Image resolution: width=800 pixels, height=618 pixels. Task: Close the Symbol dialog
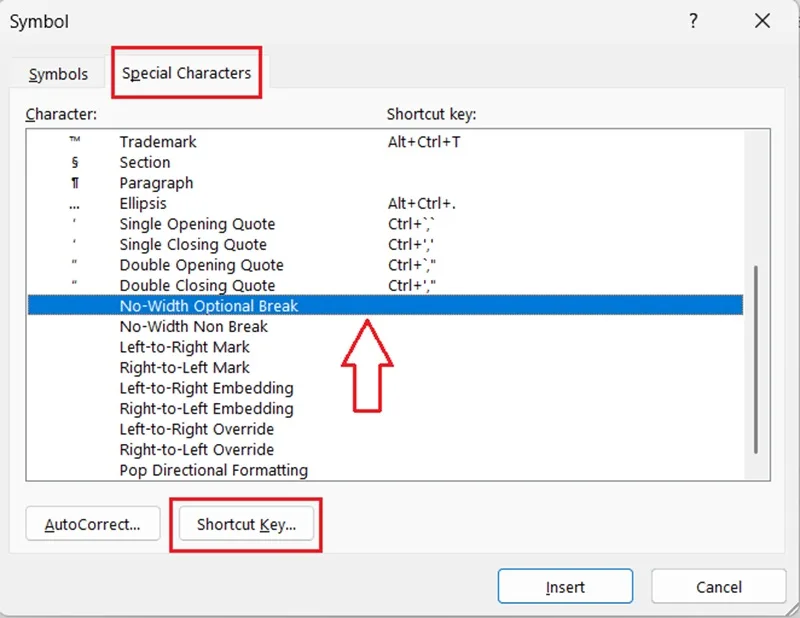[762, 21]
